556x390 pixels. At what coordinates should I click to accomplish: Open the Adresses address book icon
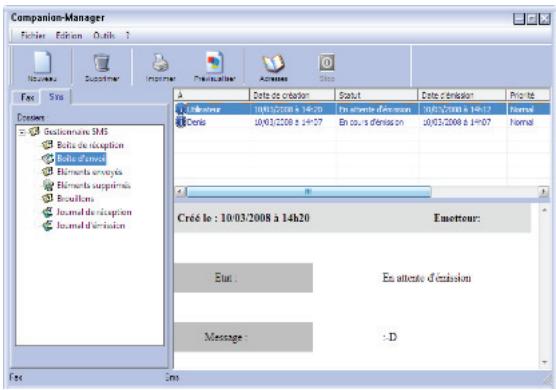(273, 63)
